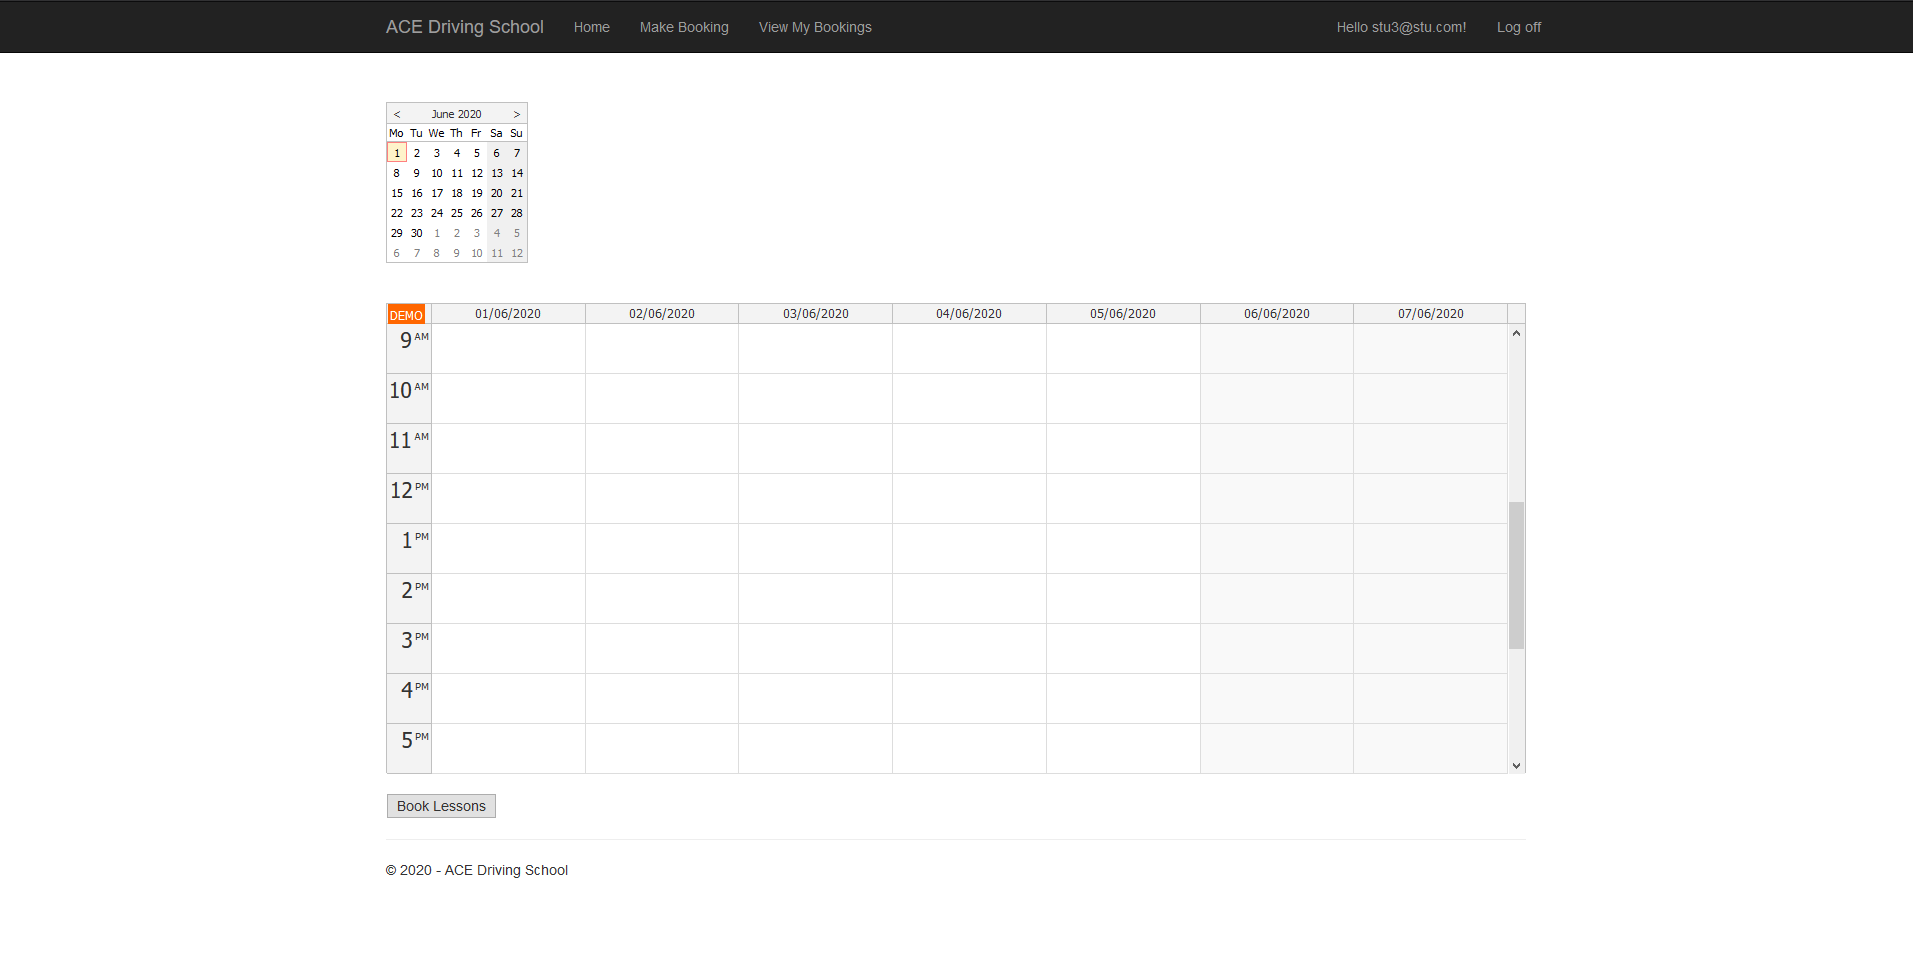Select July 6 in mini calendar
The height and width of the screenshot is (959, 1913).
[397, 253]
